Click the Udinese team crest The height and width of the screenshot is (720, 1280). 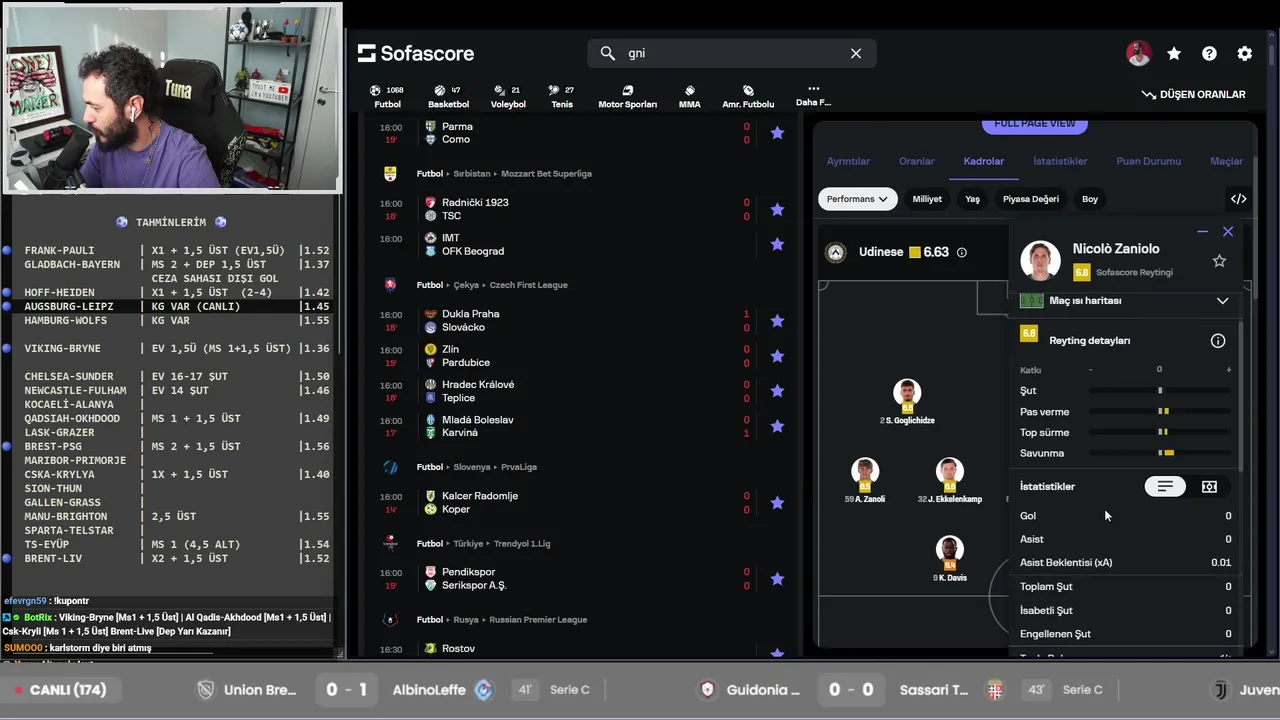pyautogui.click(x=836, y=252)
